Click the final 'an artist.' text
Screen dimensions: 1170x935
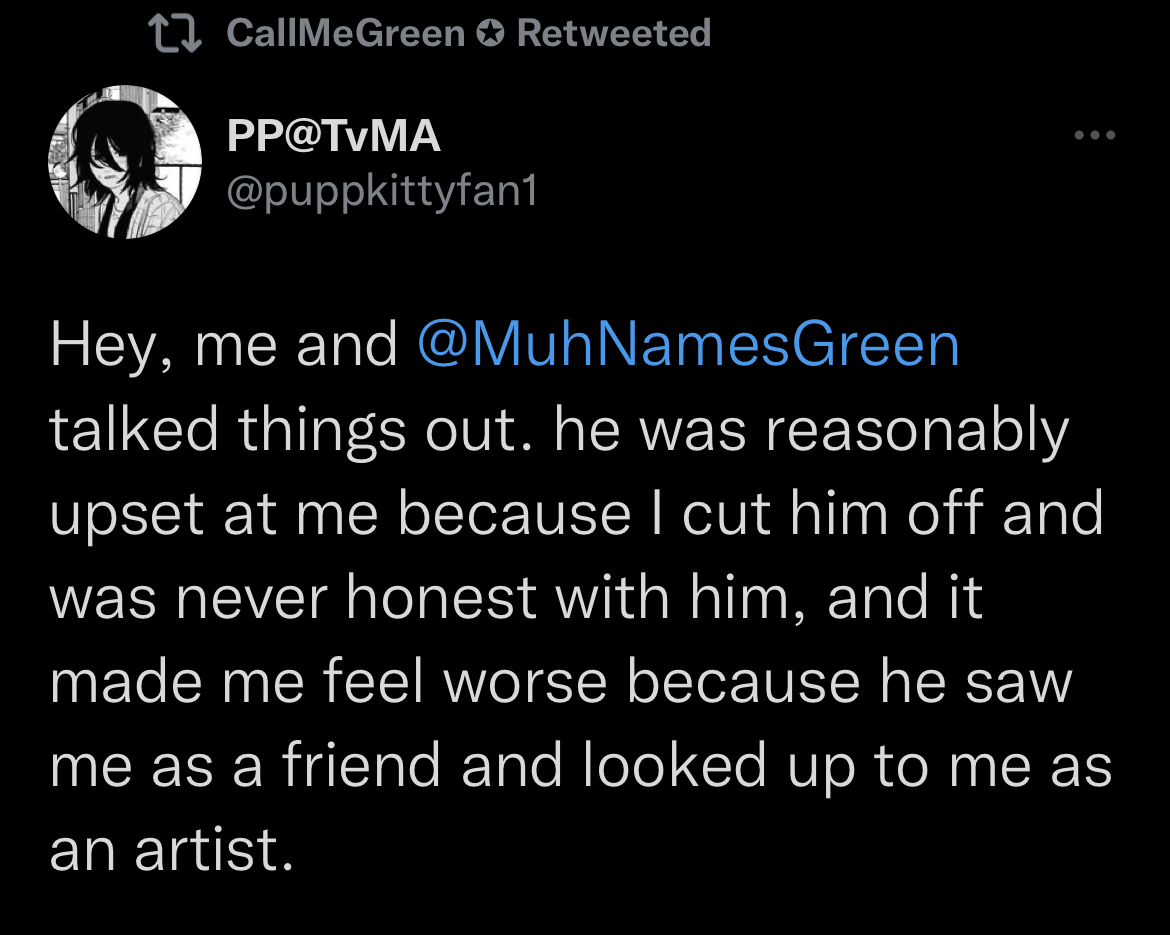[172, 850]
